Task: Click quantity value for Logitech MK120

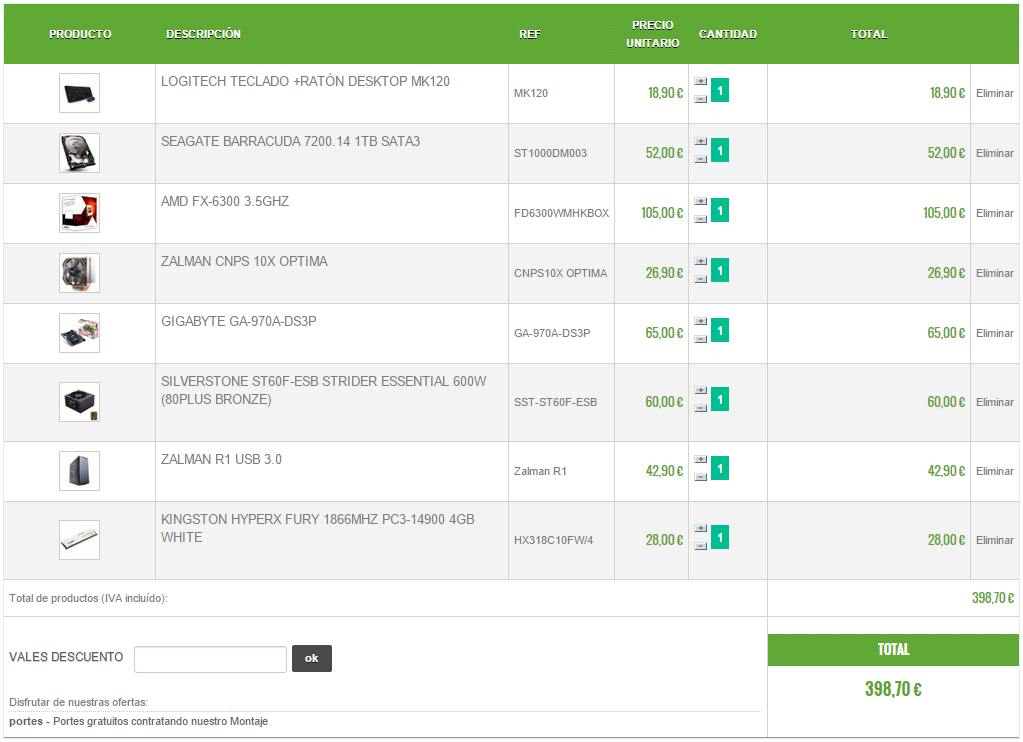Action: (720, 90)
